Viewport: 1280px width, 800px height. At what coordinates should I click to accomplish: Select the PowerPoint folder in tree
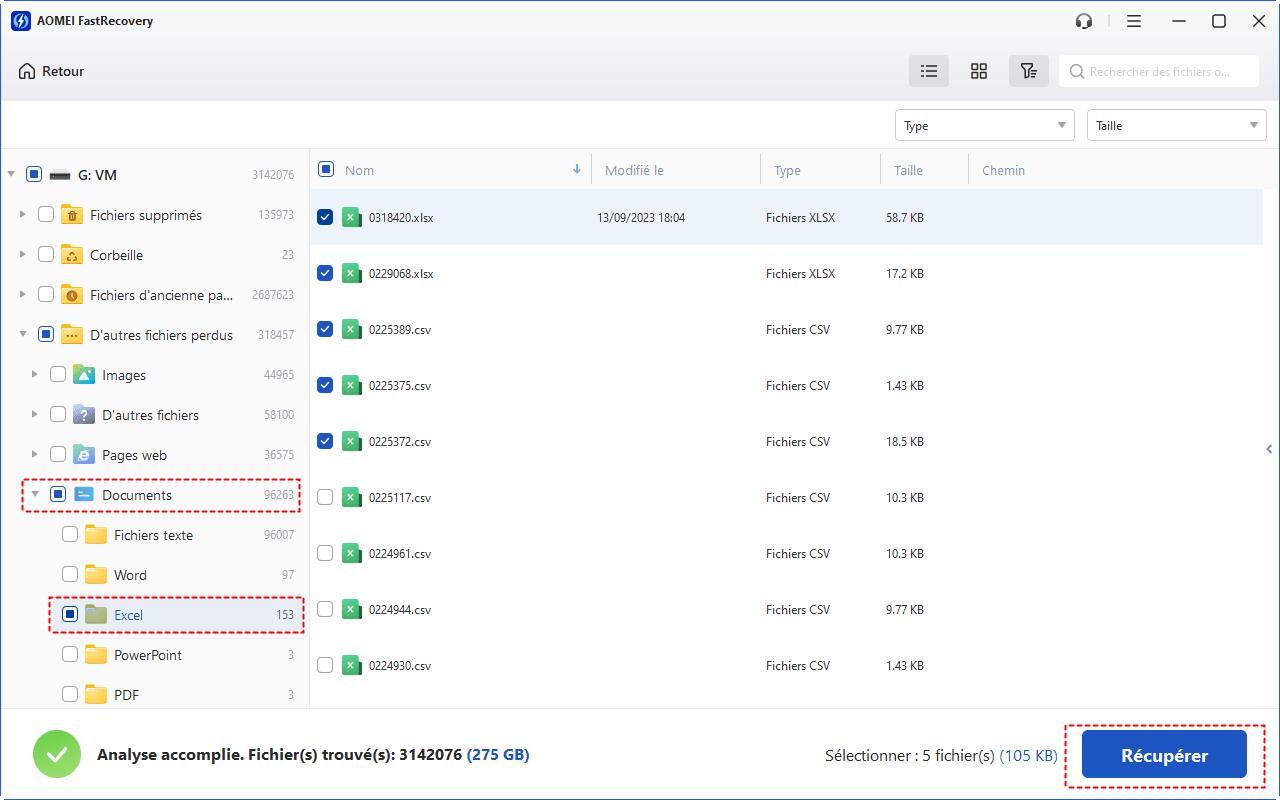tap(147, 655)
